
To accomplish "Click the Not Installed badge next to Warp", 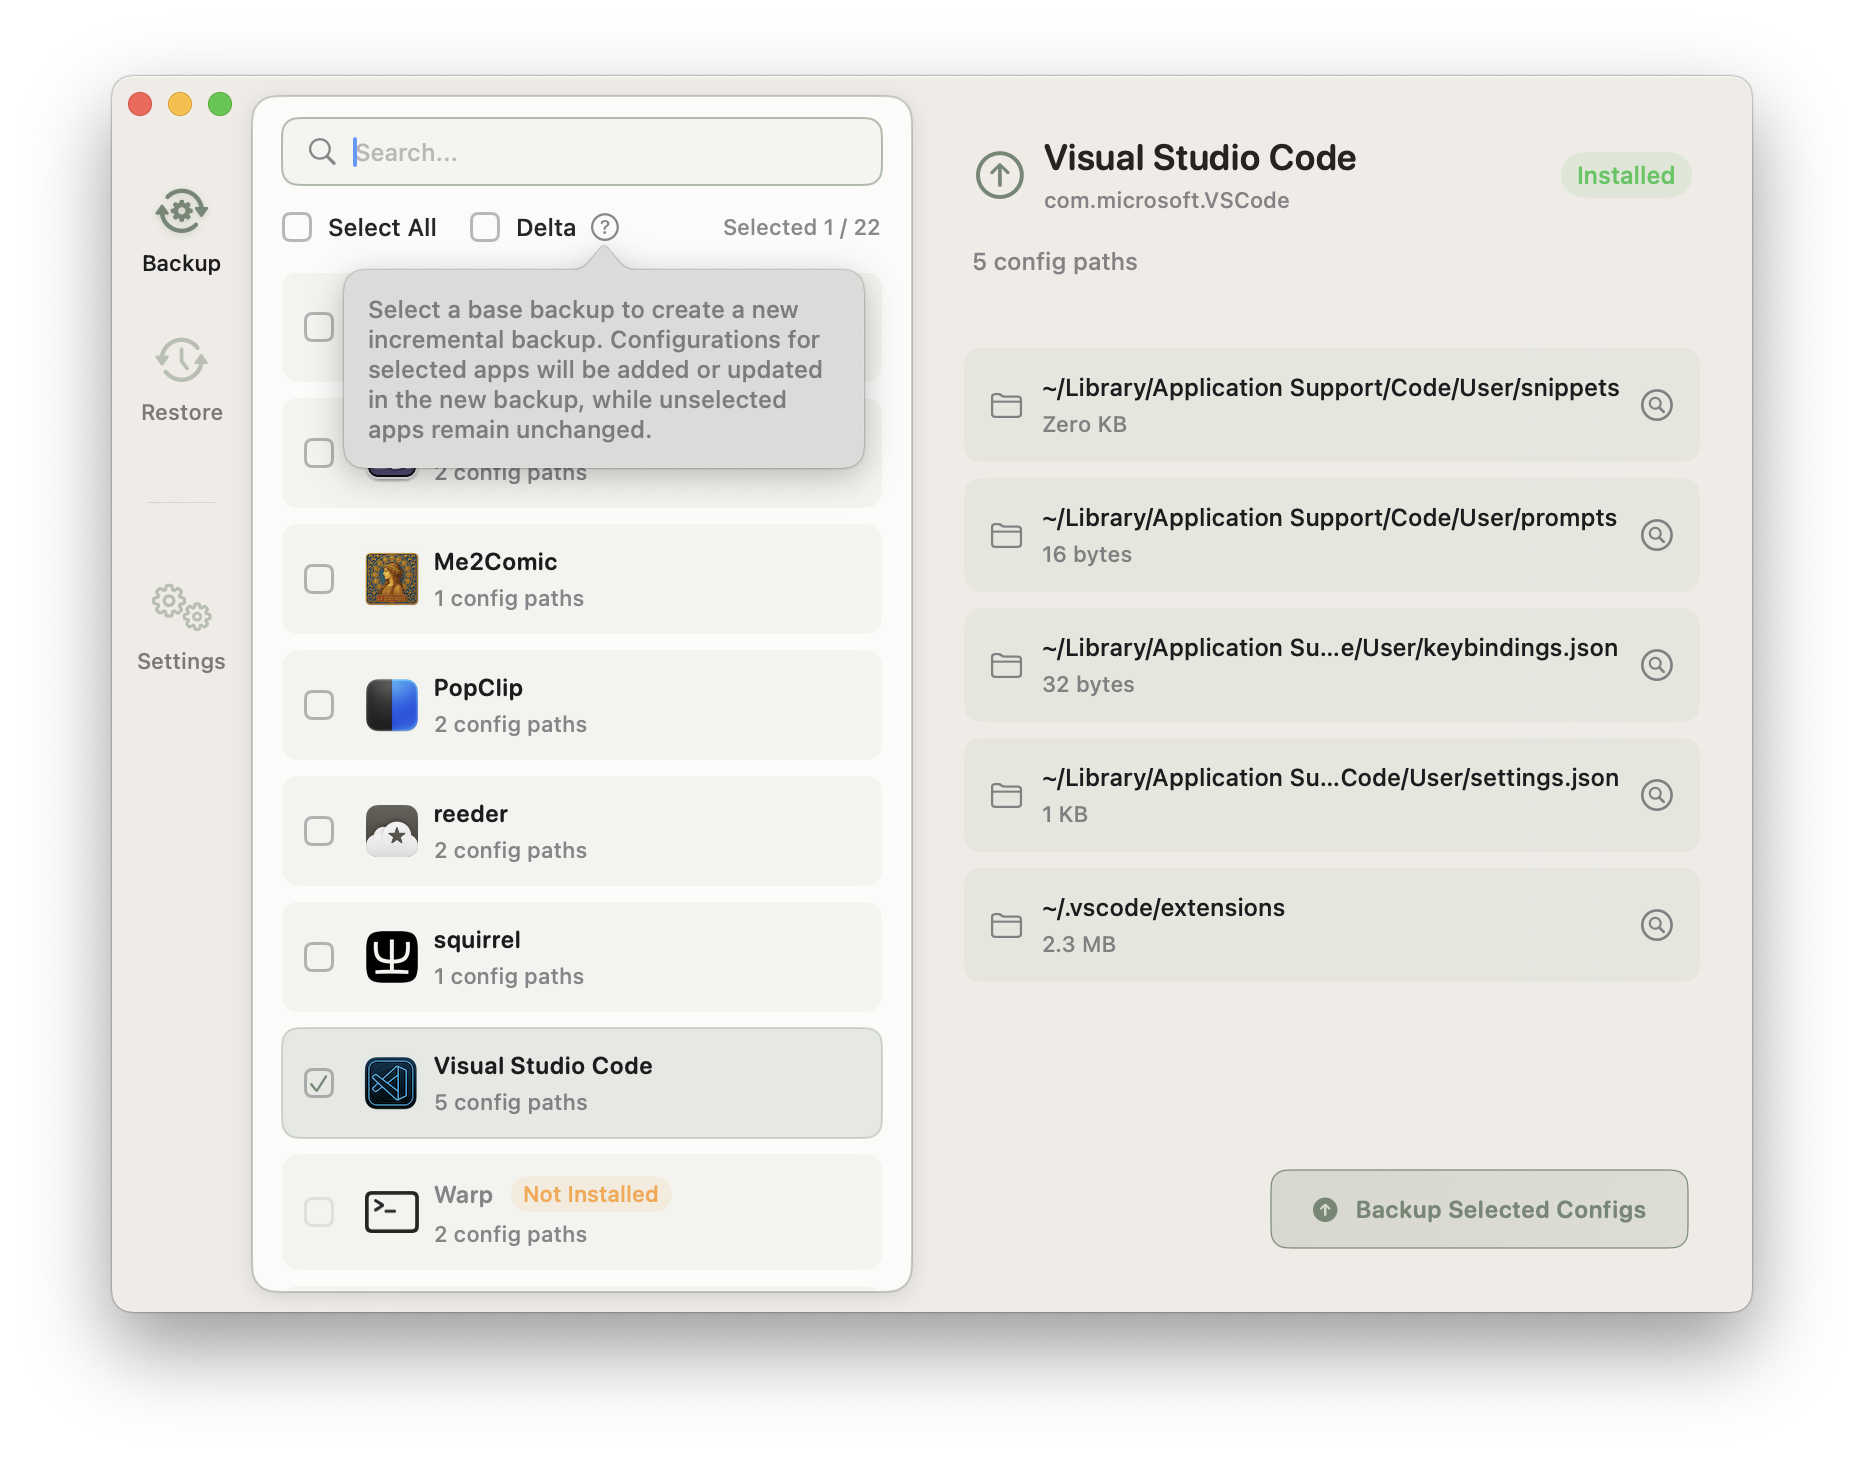I will (591, 1194).
